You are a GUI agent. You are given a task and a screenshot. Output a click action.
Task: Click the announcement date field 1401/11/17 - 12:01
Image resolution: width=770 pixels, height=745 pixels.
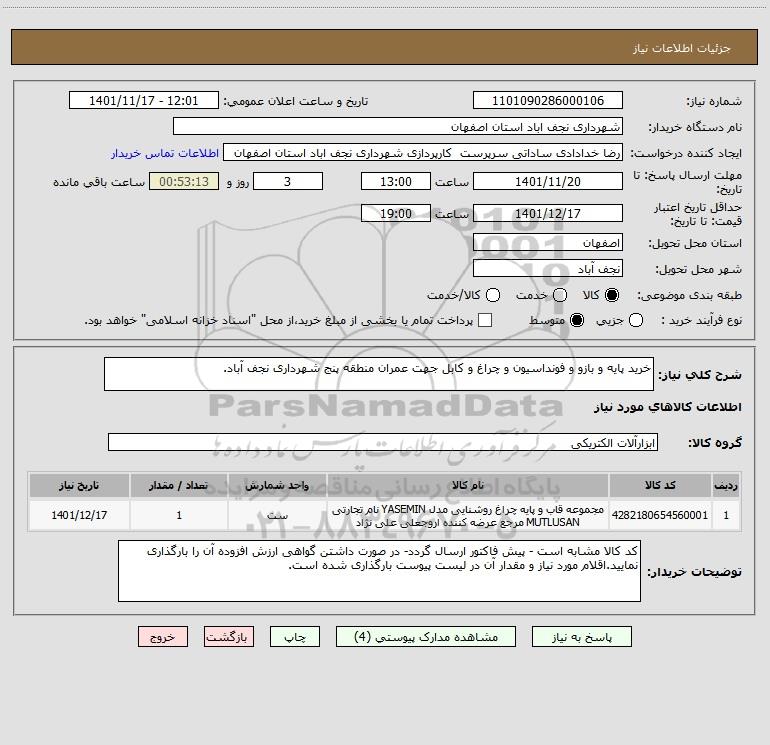click(144, 101)
